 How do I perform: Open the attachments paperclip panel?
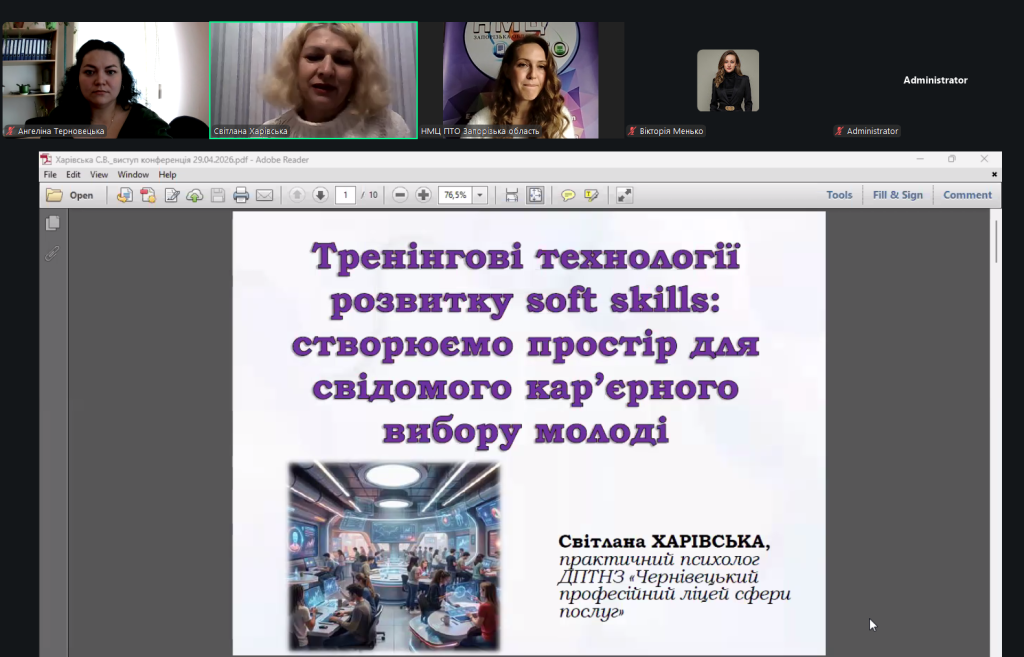(x=53, y=253)
